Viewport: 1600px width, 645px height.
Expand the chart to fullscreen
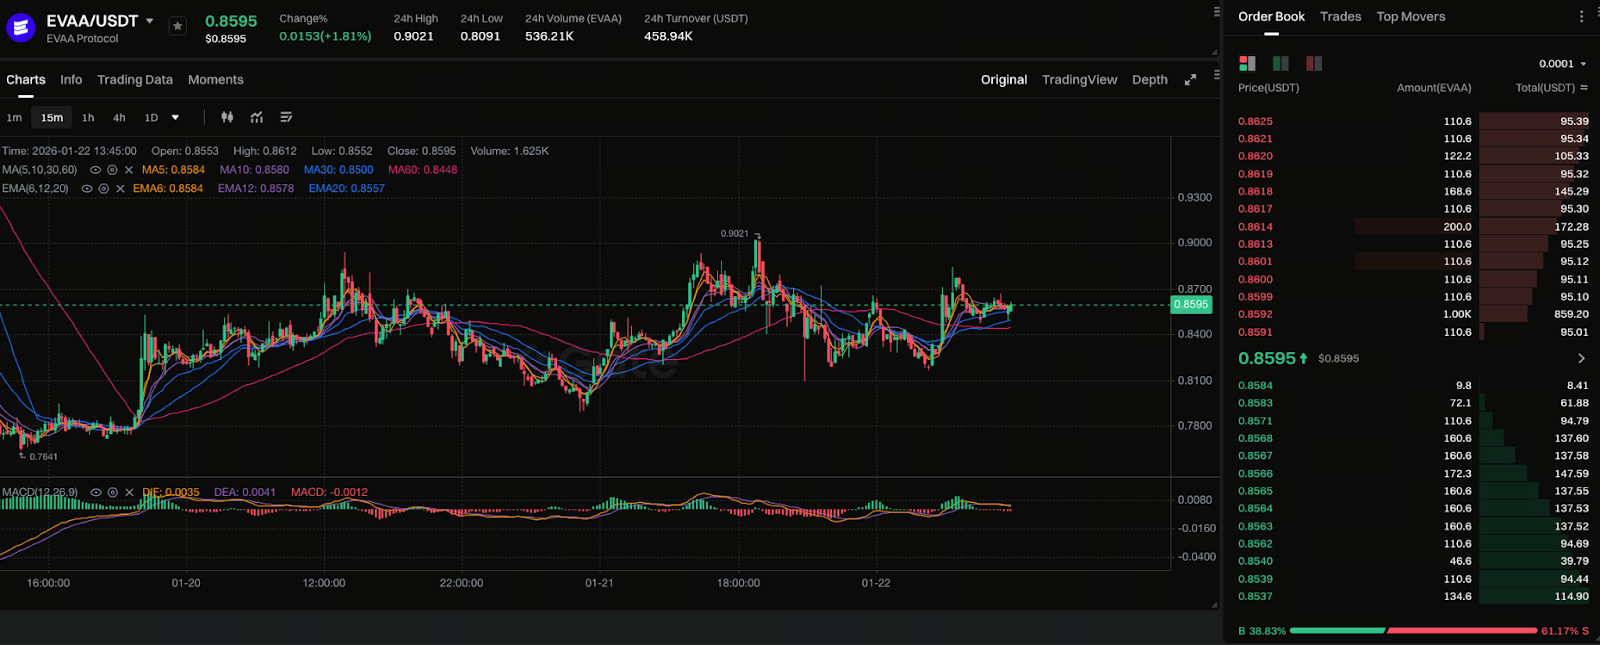click(1190, 80)
